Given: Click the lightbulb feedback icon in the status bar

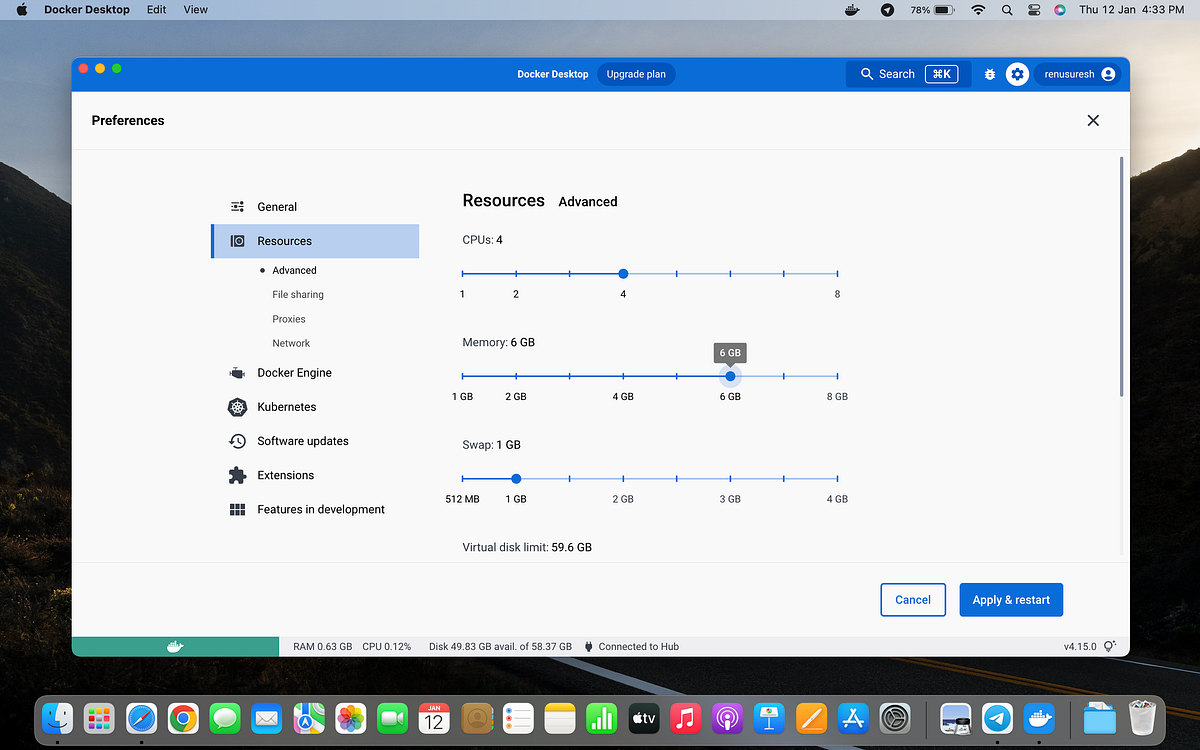Looking at the screenshot, I should coord(1109,647).
